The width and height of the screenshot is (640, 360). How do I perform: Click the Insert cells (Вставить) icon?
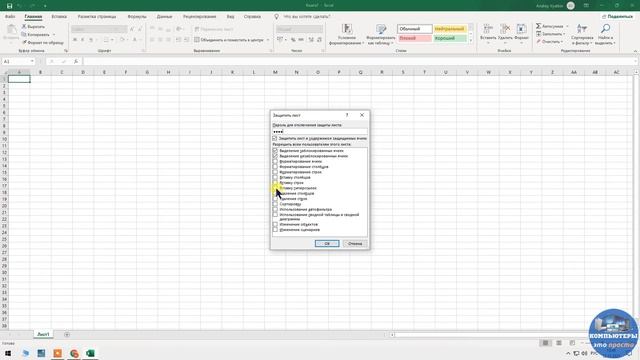click(488, 29)
